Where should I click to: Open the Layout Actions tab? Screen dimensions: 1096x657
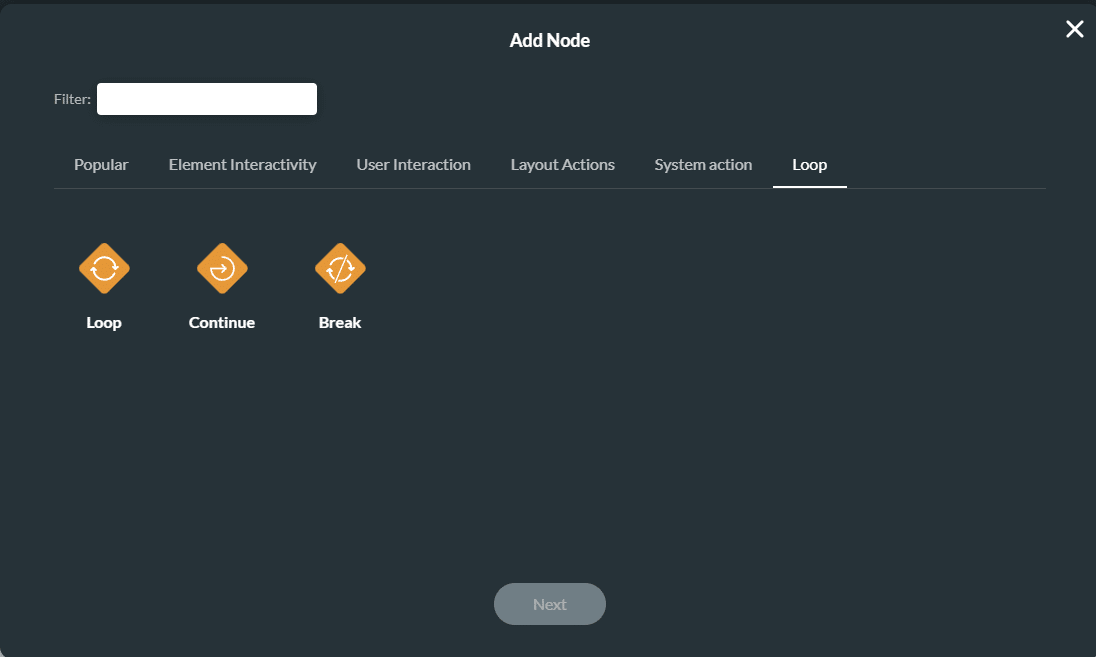pos(562,164)
